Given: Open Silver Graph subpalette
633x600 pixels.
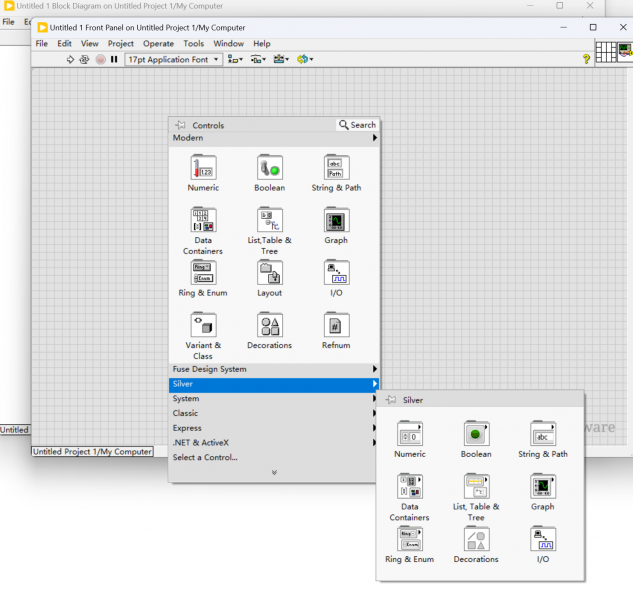Looking at the screenshot, I should click(x=543, y=492).
